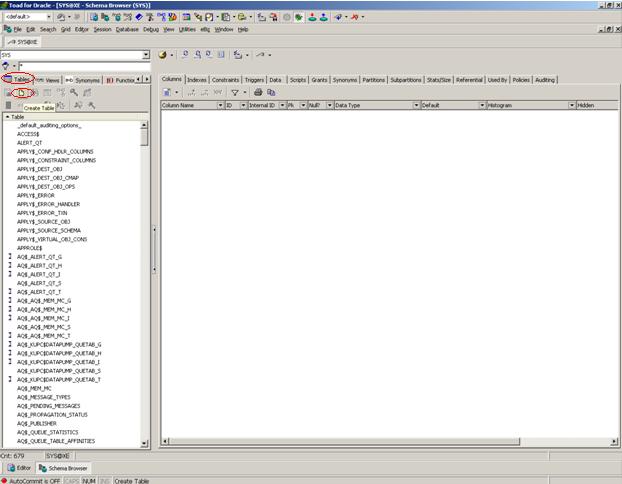This screenshot has width=622, height=484.
Task: Click the object name filter input field
Action: [84, 66]
